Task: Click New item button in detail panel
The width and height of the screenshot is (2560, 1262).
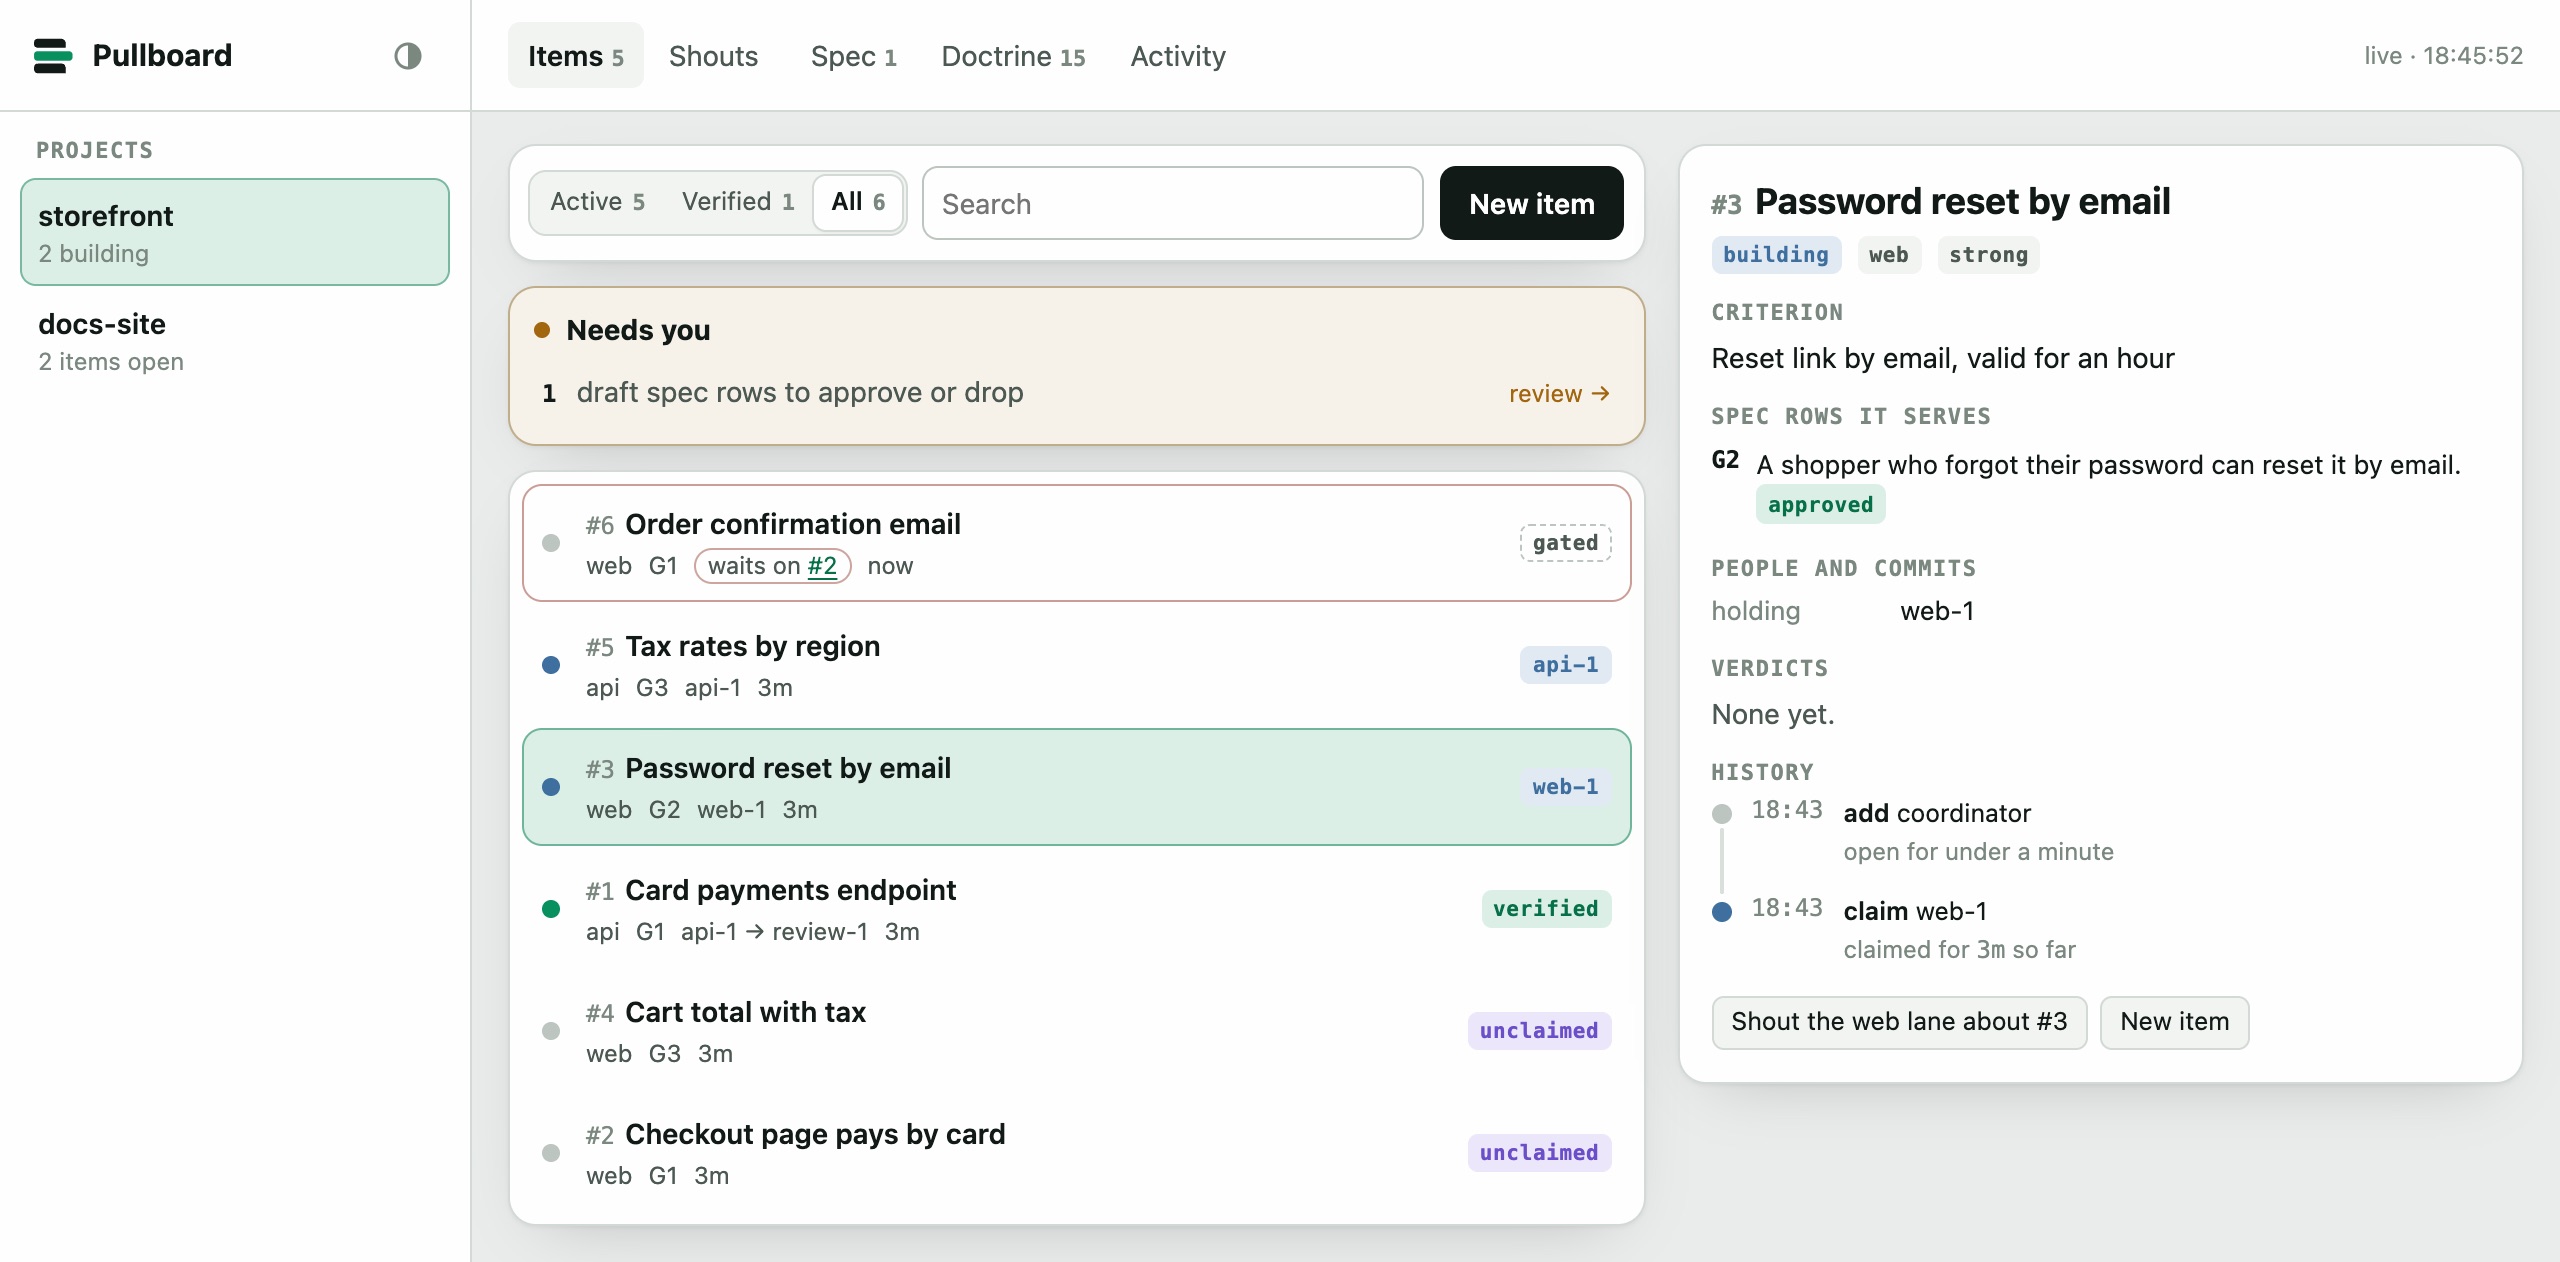Action: coord(2174,1022)
